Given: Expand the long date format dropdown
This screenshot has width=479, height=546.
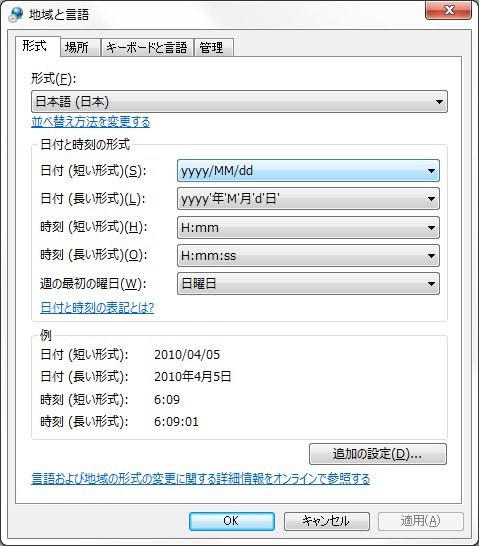Looking at the screenshot, I should tap(308, 199).
